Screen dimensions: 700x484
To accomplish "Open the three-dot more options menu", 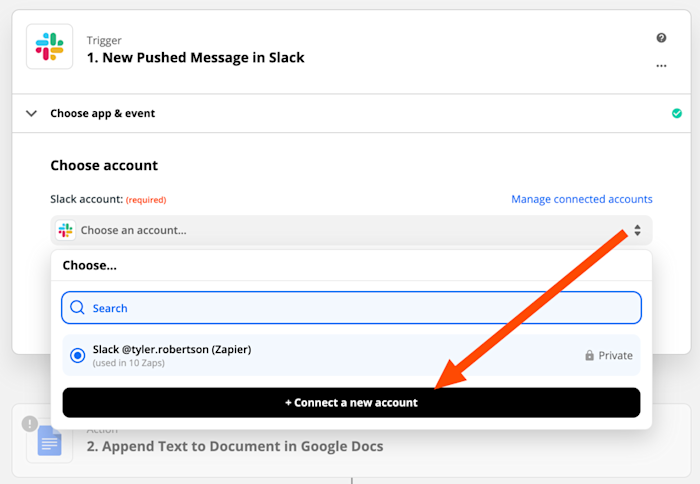I will (x=661, y=66).
